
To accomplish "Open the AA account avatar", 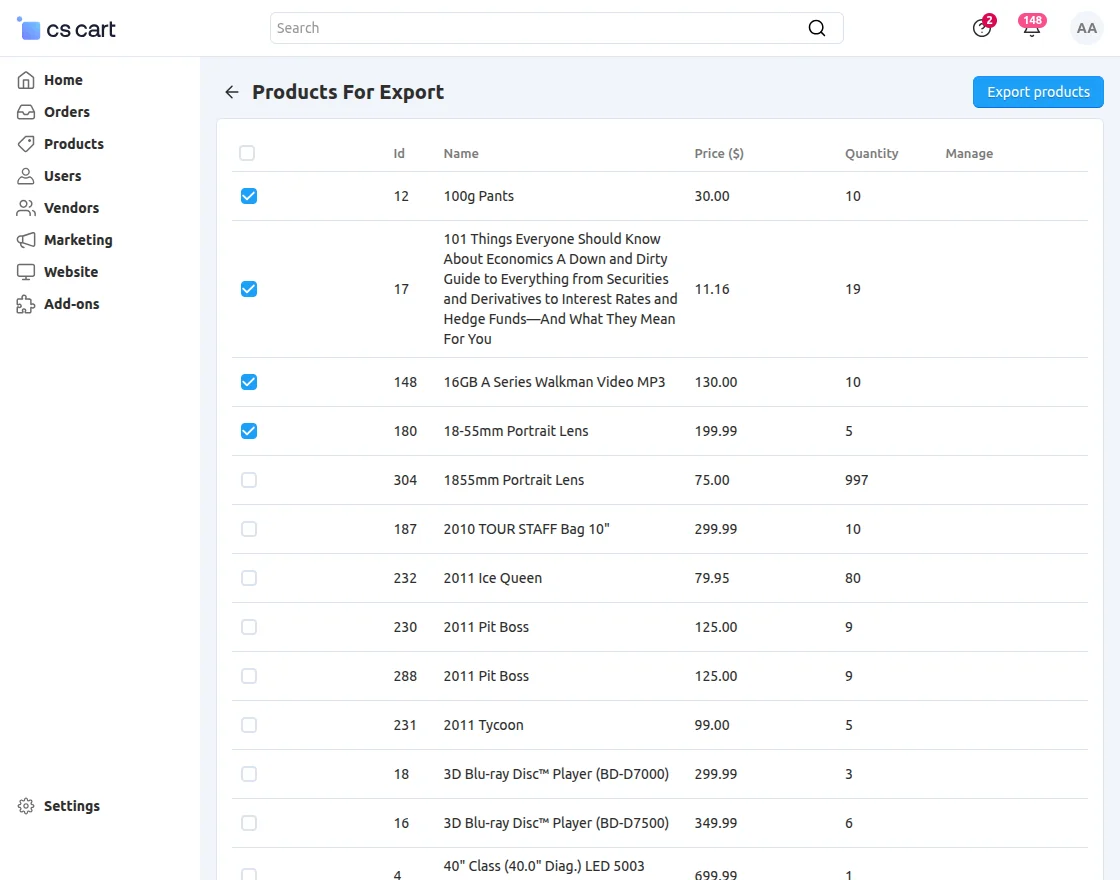I will click(1086, 28).
